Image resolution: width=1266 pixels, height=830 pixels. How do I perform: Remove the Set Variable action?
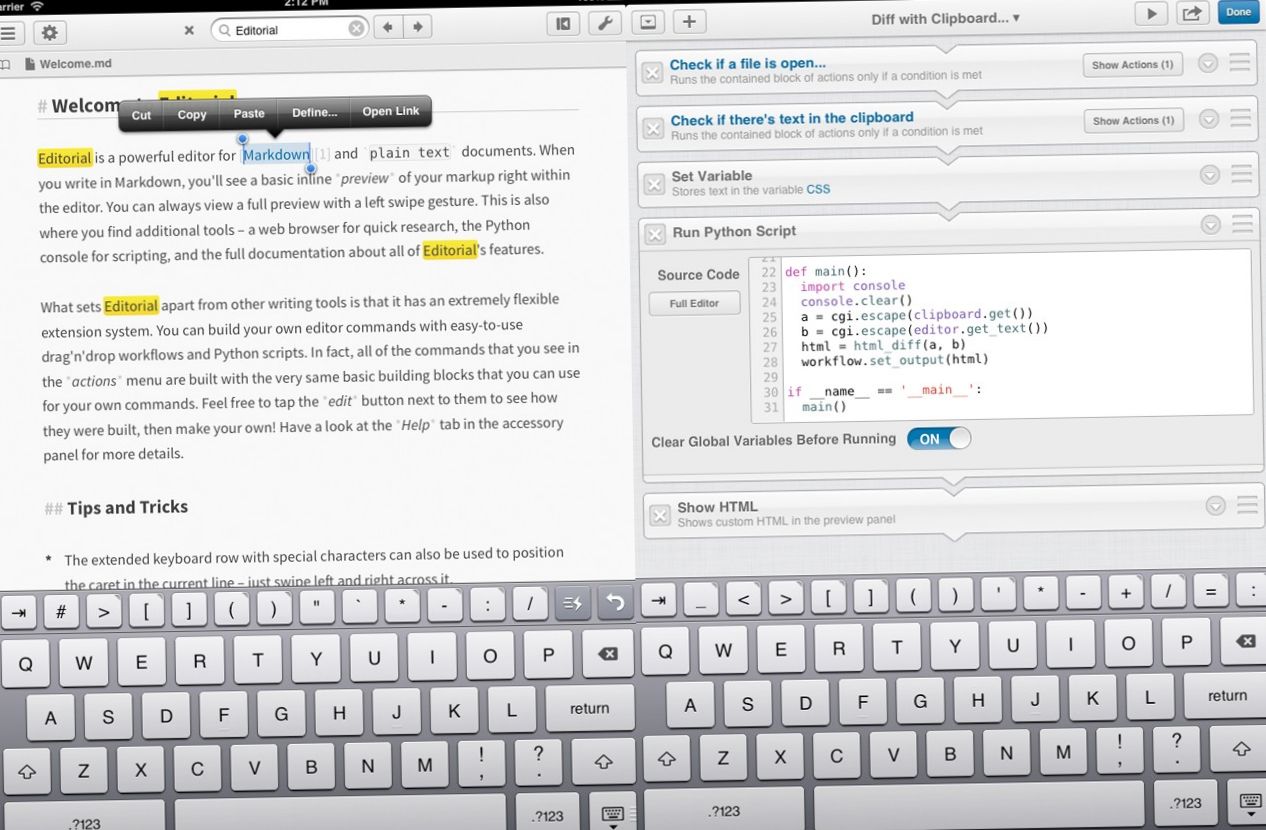click(x=654, y=184)
